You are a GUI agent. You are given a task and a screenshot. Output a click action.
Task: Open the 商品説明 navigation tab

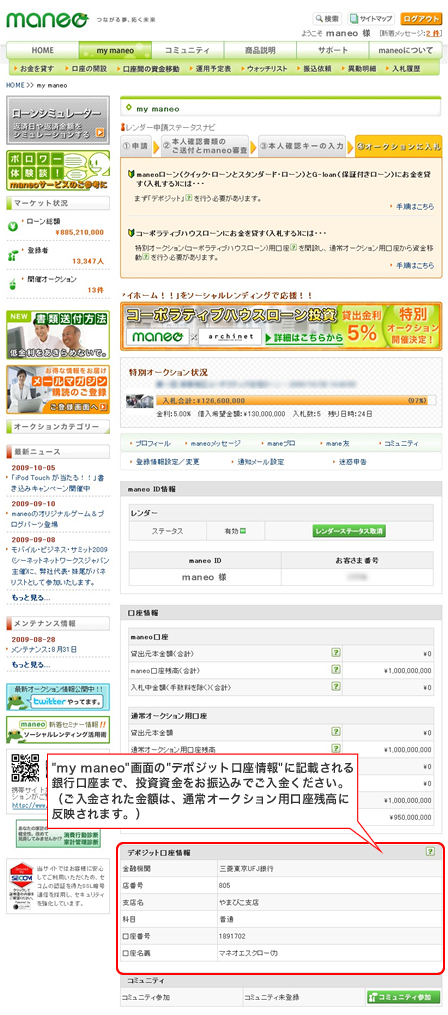tap(260, 50)
